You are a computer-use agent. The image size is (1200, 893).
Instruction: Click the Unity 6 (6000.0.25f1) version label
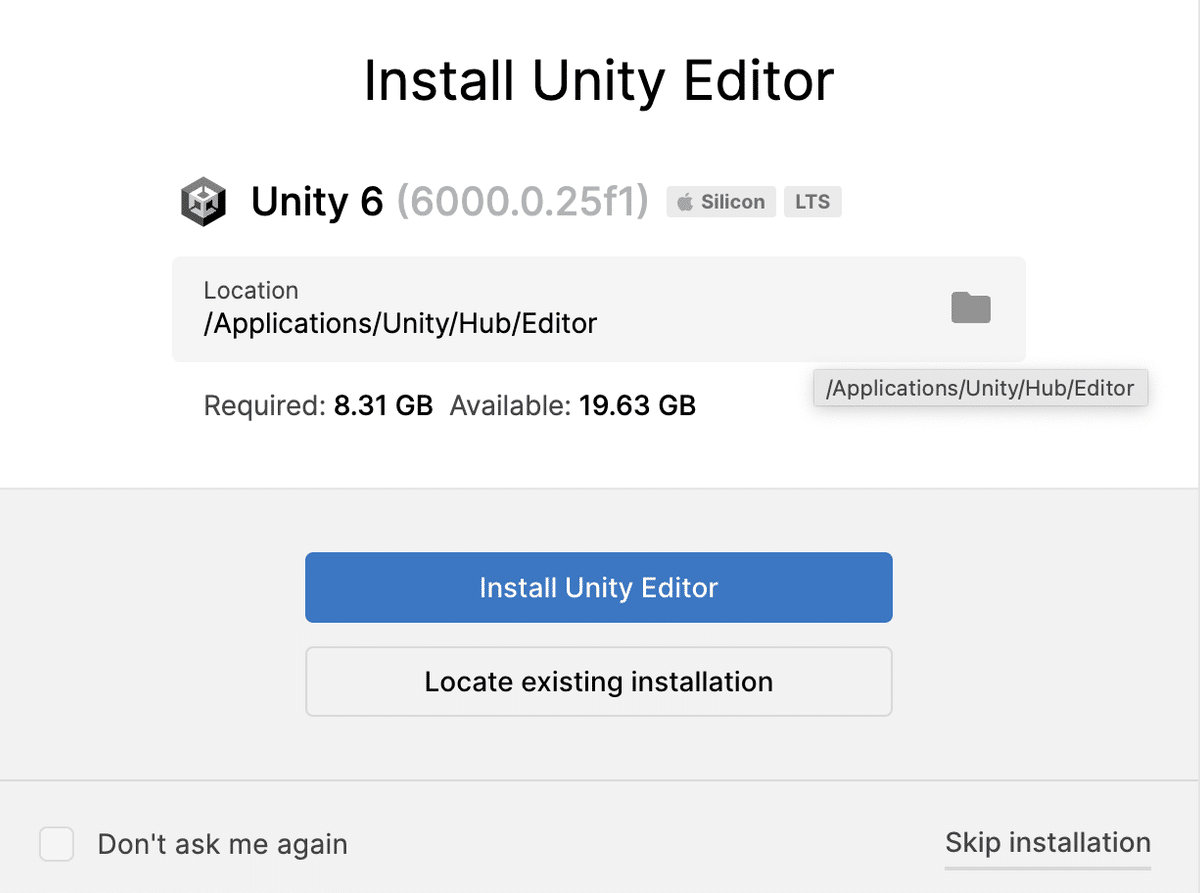(450, 201)
